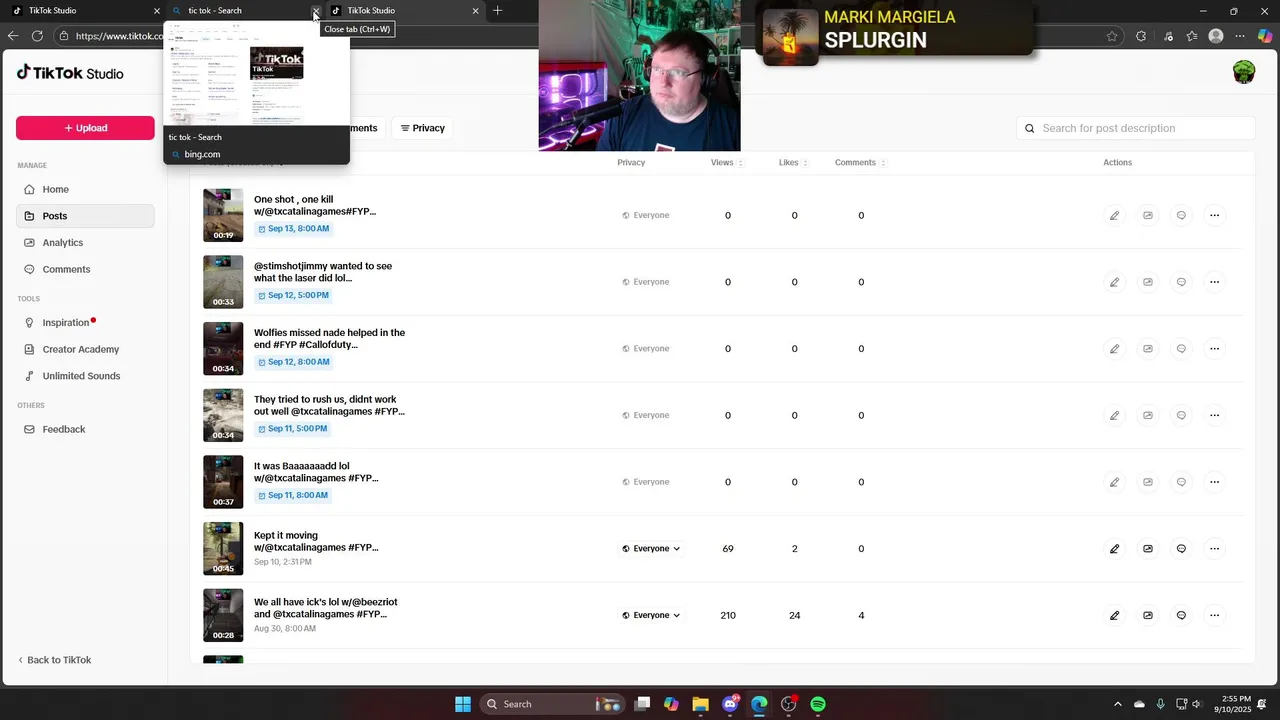Click the browser refresh icon
This screenshot has height=720, width=1280.
point(37,36)
